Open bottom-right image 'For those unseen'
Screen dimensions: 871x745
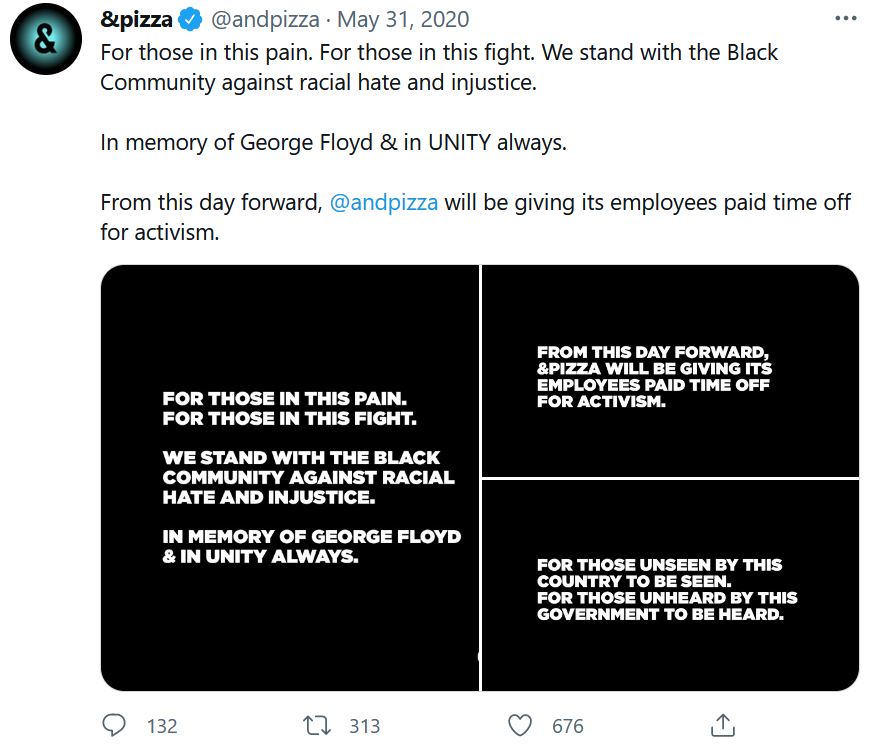coord(670,585)
